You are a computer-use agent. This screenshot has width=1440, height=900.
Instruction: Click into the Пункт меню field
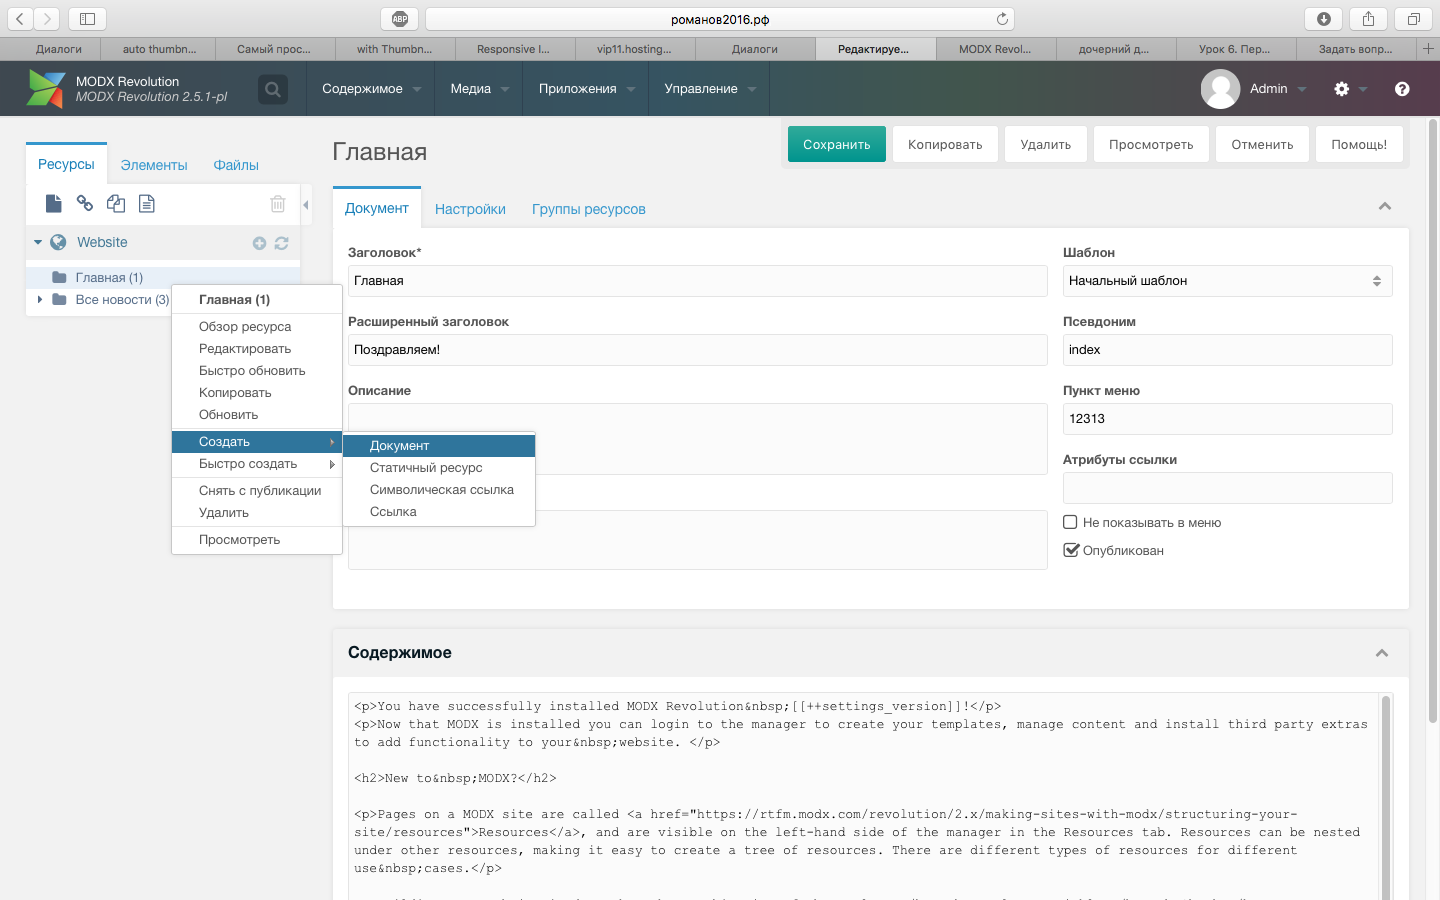(x=1227, y=419)
